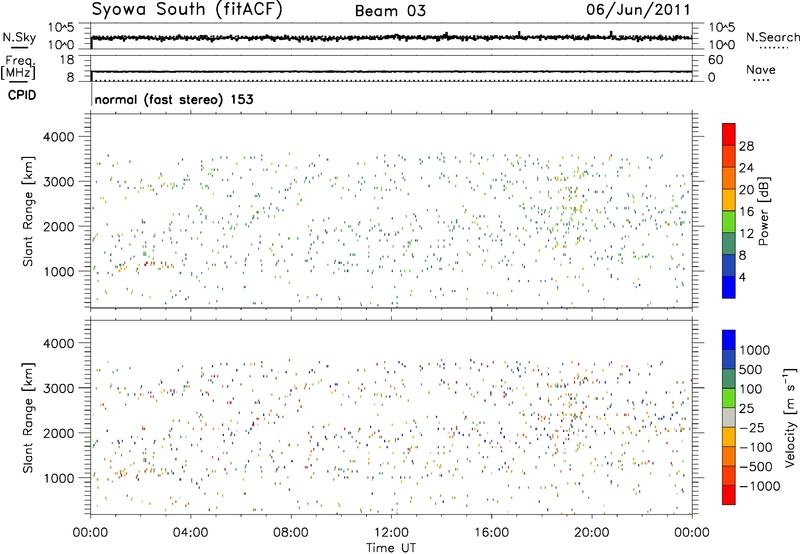This screenshot has width=800, height=554.
Task: Pick the light green 25–100 Velocity colorbar segment
Action: [x=729, y=398]
